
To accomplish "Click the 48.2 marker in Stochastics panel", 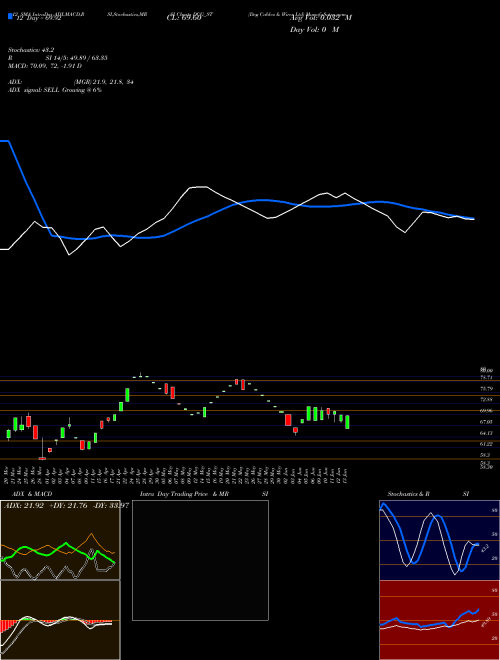I will pyautogui.click(x=484, y=548).
